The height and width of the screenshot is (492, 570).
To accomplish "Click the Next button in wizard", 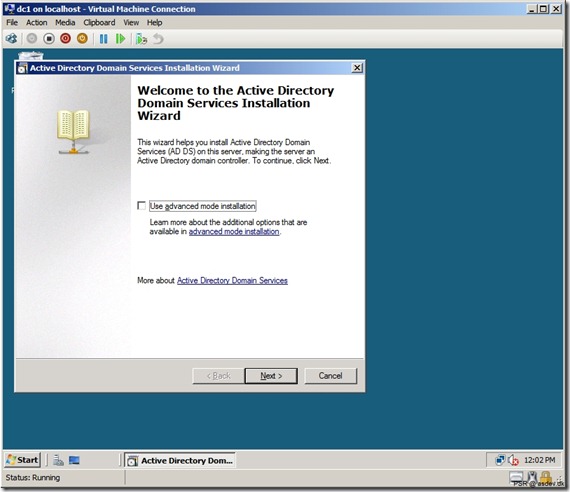I will (271, 376).
